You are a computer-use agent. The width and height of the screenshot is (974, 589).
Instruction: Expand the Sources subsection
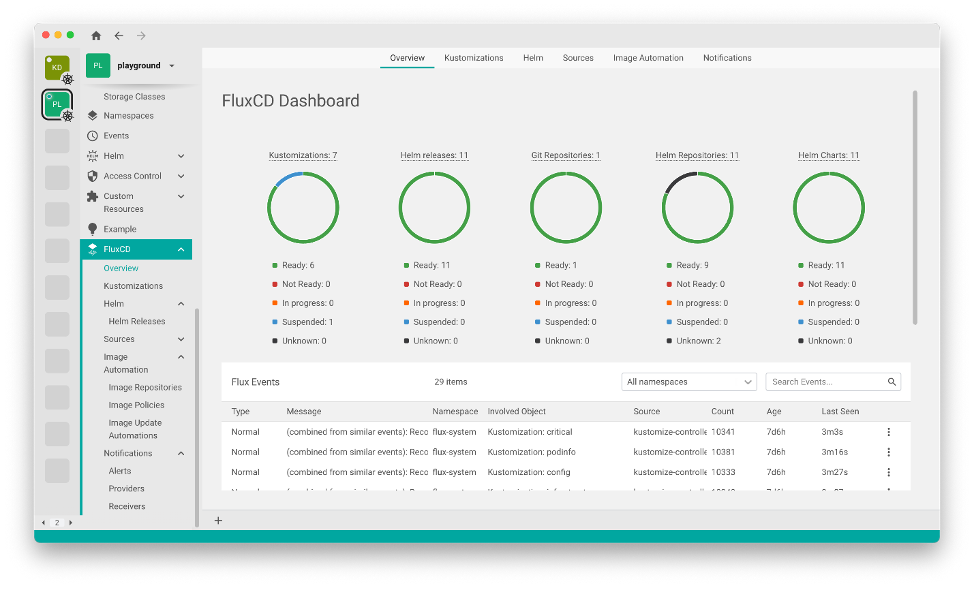pyautogui.click(x=181, y=339)
